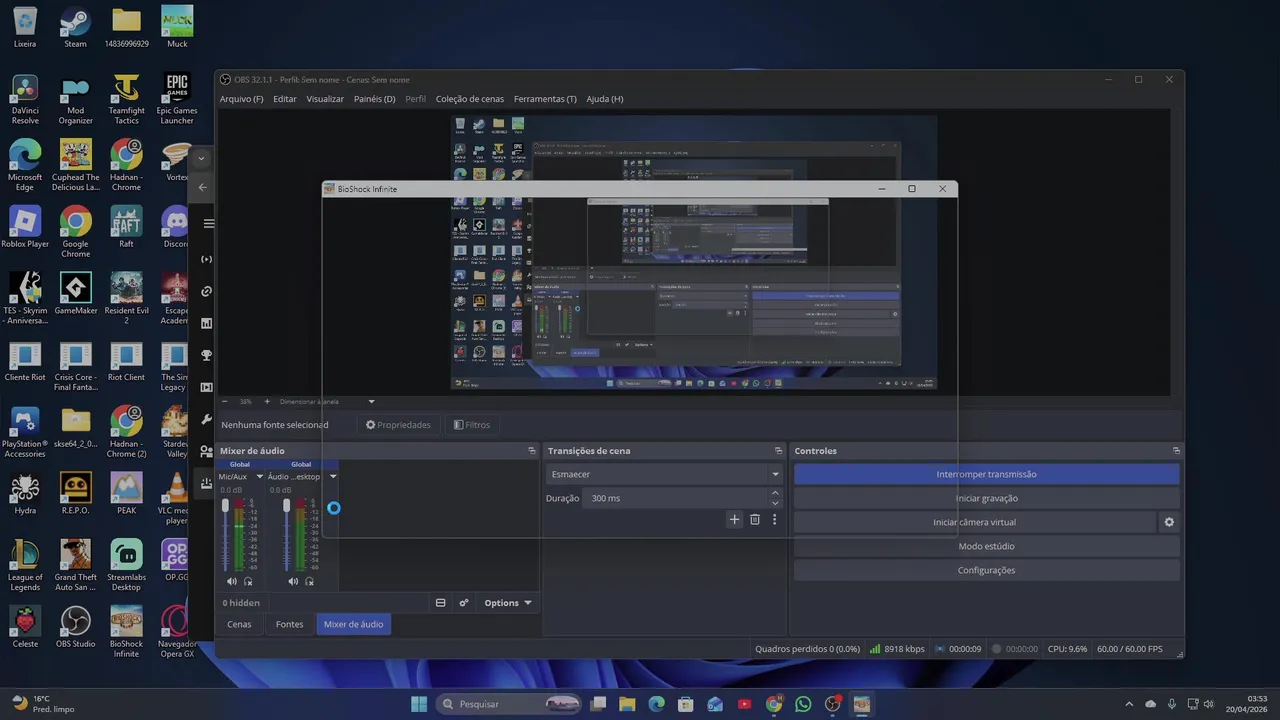Image resolution: width=1280 pixels, height=720 pixels.
Task: Open the sidebar hamburger menu
Action: point(208,223)
